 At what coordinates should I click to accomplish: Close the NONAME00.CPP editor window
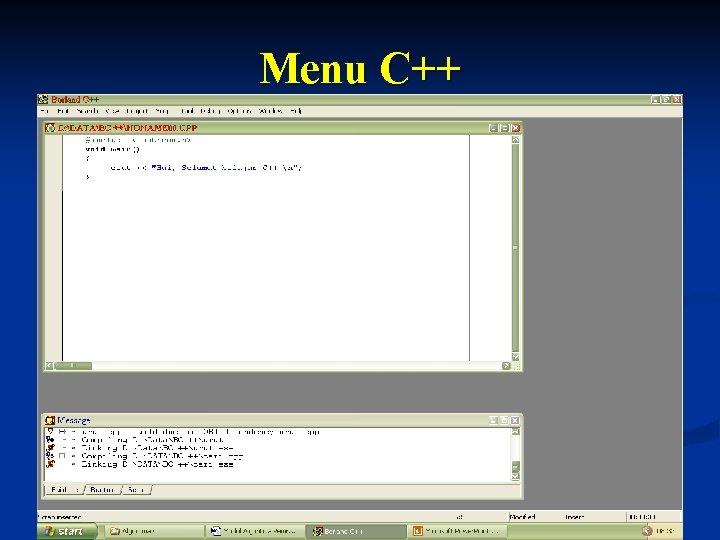point(516,128)
